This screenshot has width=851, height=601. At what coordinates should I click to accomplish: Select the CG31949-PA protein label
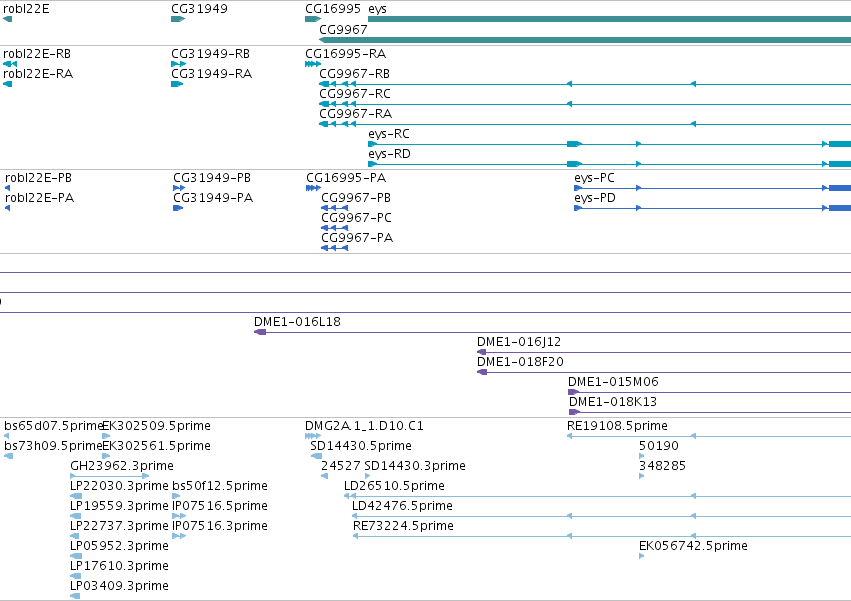coord(213,198)
